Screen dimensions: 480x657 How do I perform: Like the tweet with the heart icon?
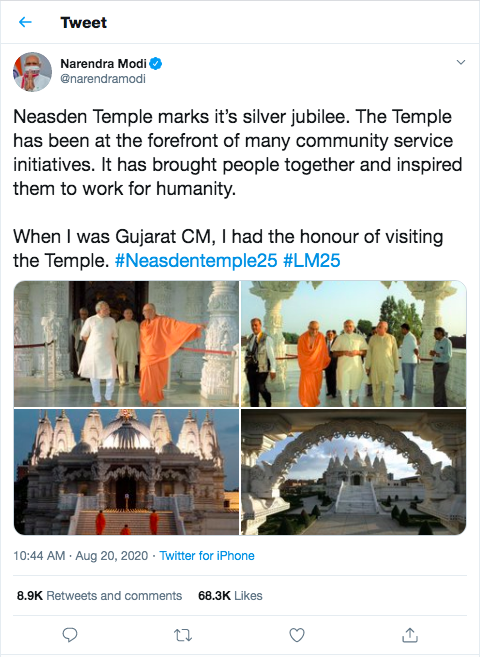pos(297,636)
